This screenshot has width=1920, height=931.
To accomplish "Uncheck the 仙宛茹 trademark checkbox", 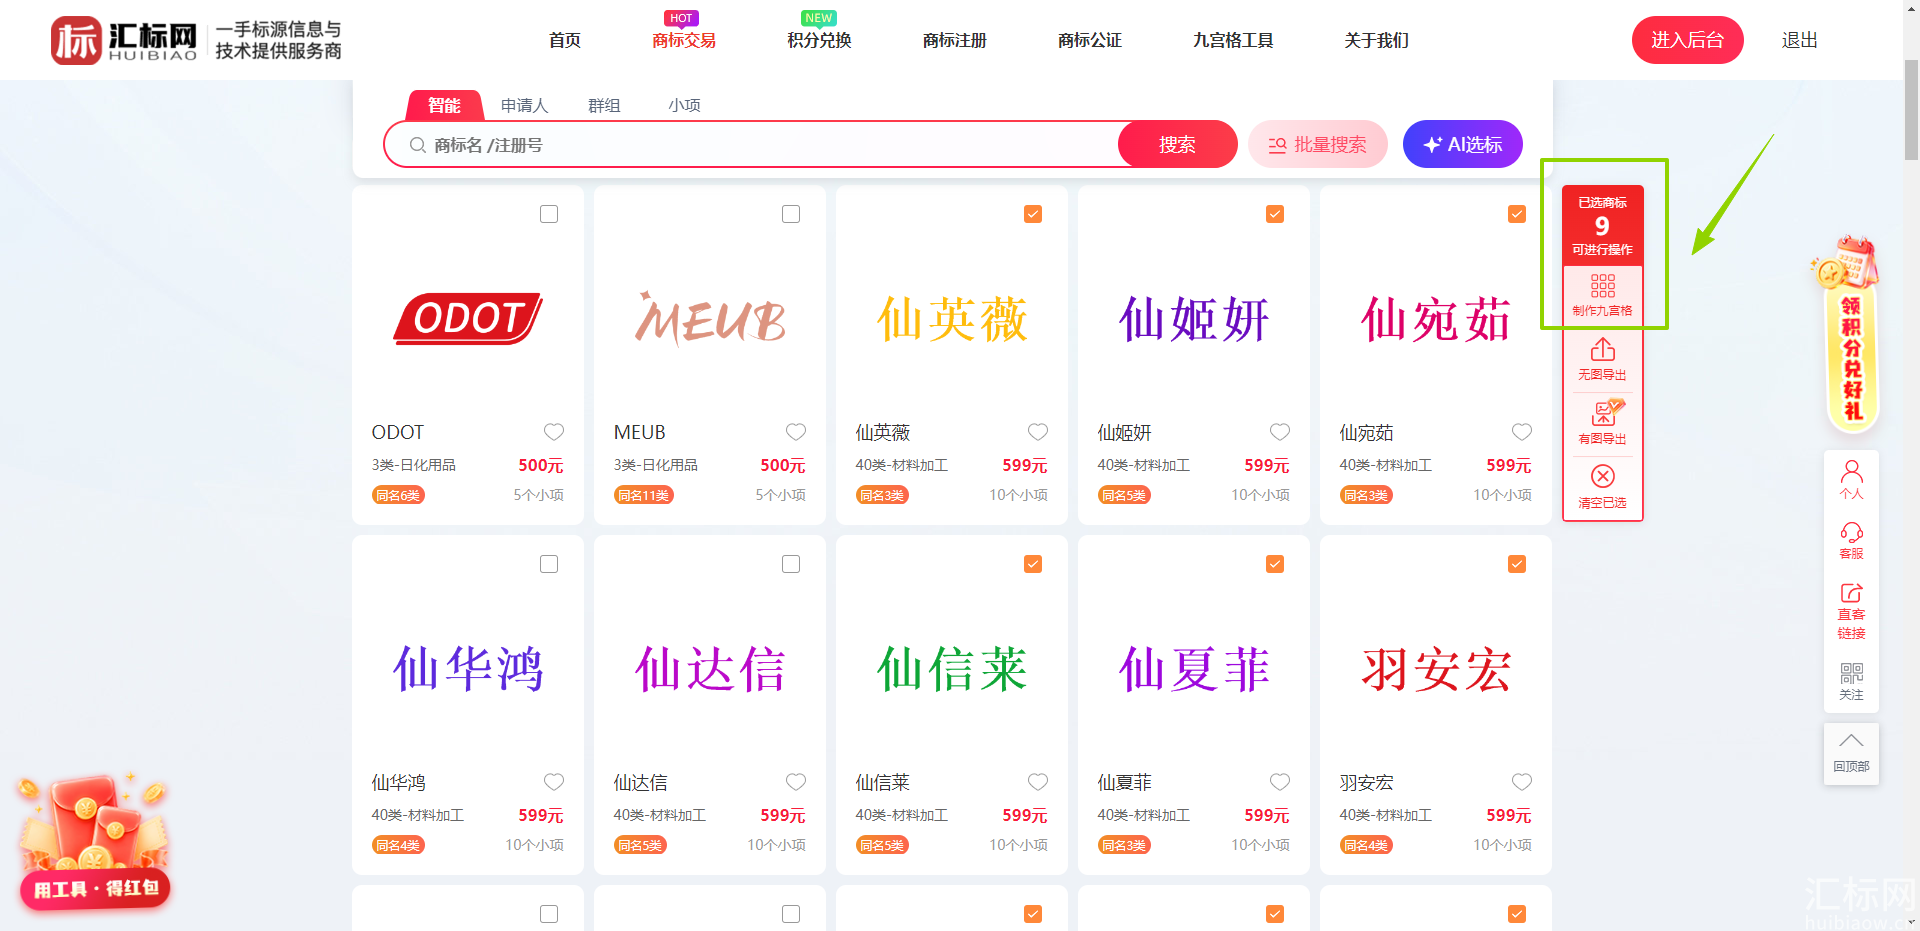I will pos(1517,214).
